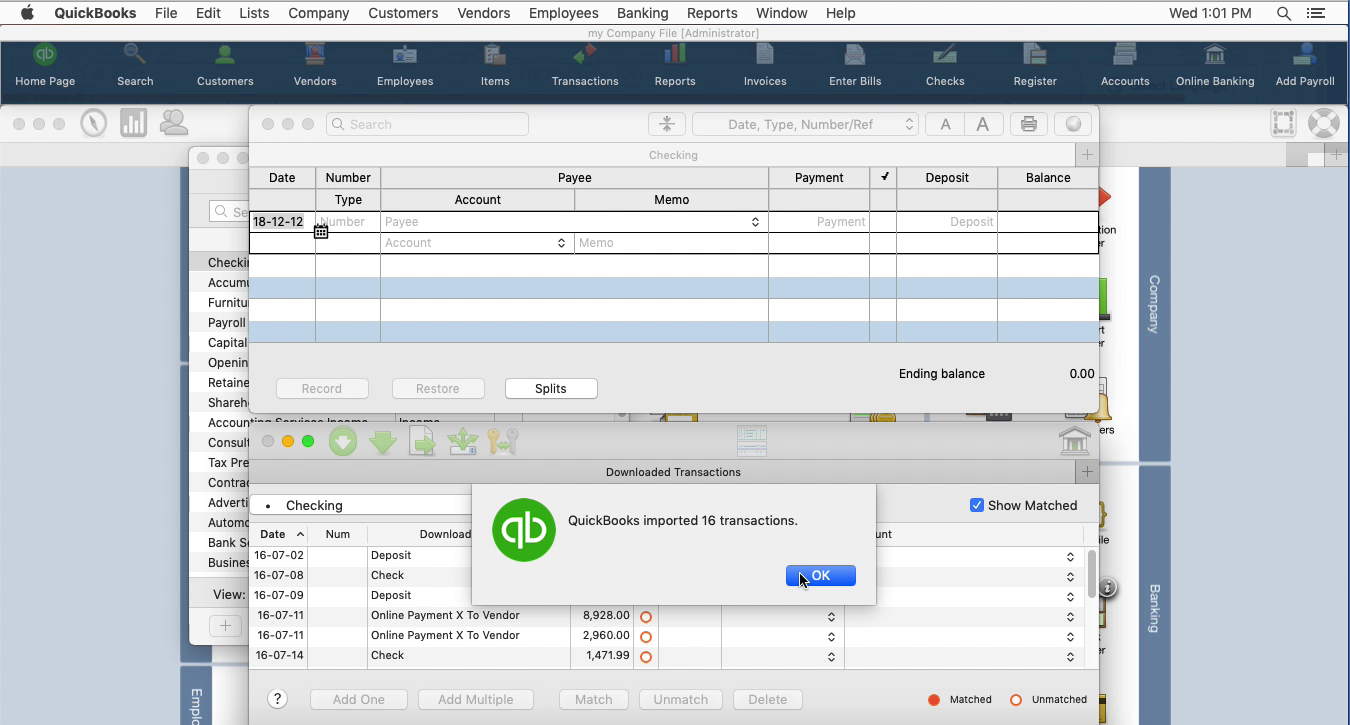
Task: Click the larger font A button
Action: pos(983,124)
